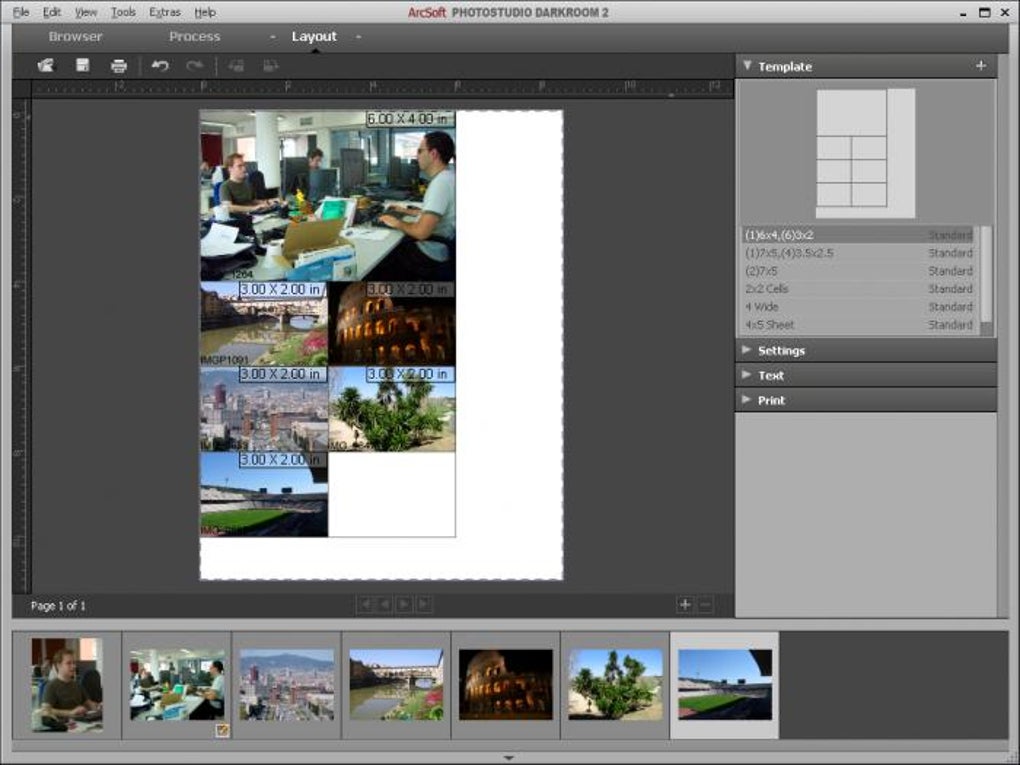
Task: Click the save icon in the toolbar
Action: click(82, 66)
